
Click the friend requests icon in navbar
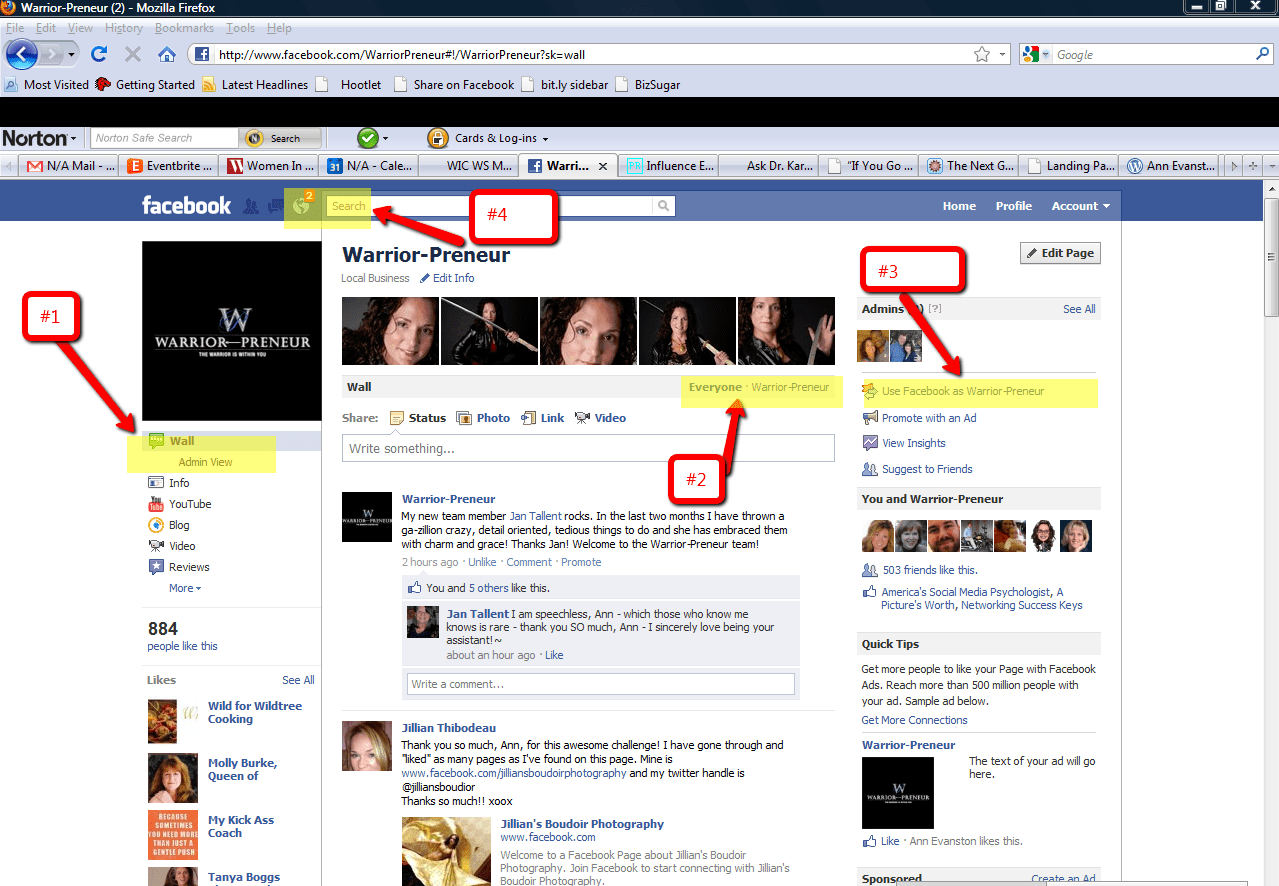[x=248, y=206]
